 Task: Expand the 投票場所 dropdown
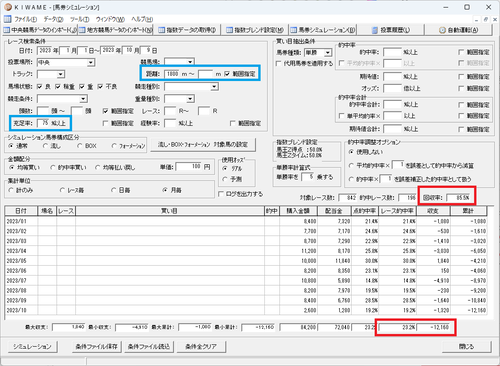click(91, 62)
